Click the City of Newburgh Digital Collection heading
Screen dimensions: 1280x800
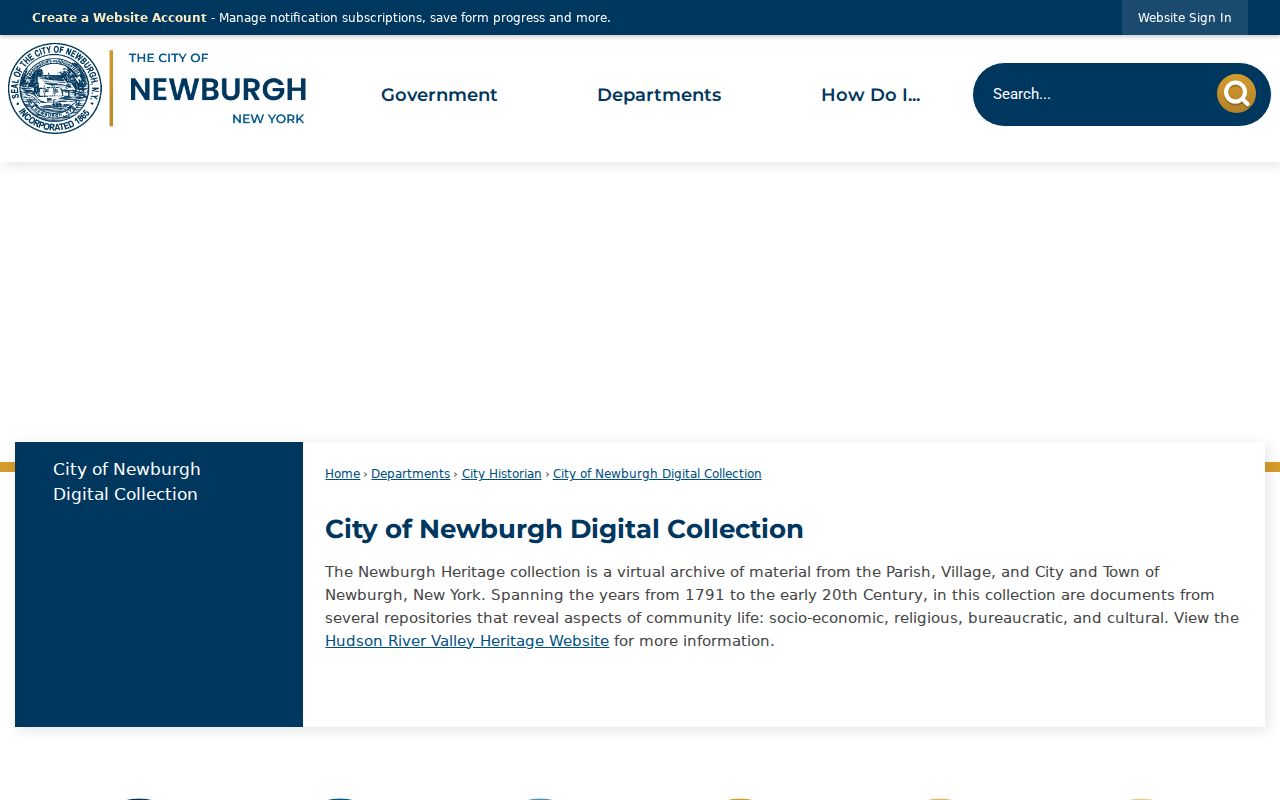pyautogui.click(x=564, y=529)
